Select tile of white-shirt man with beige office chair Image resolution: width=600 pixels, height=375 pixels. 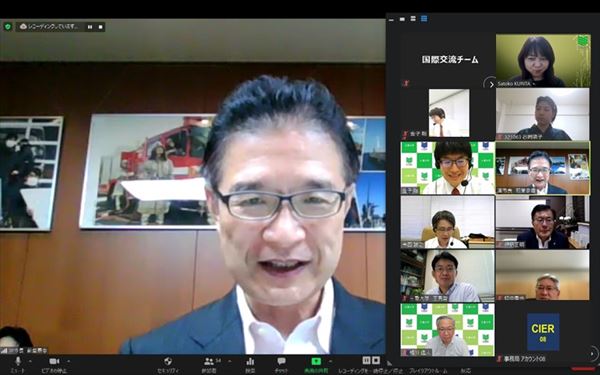[448, 222]
